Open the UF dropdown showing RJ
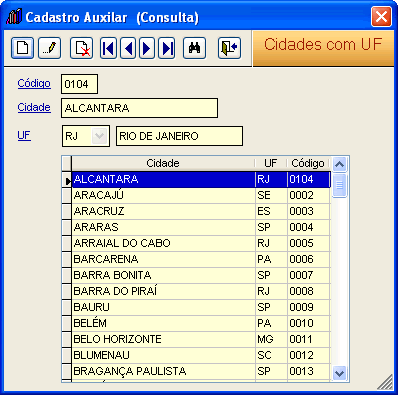The image size is (398, 395). pos(99,136)
